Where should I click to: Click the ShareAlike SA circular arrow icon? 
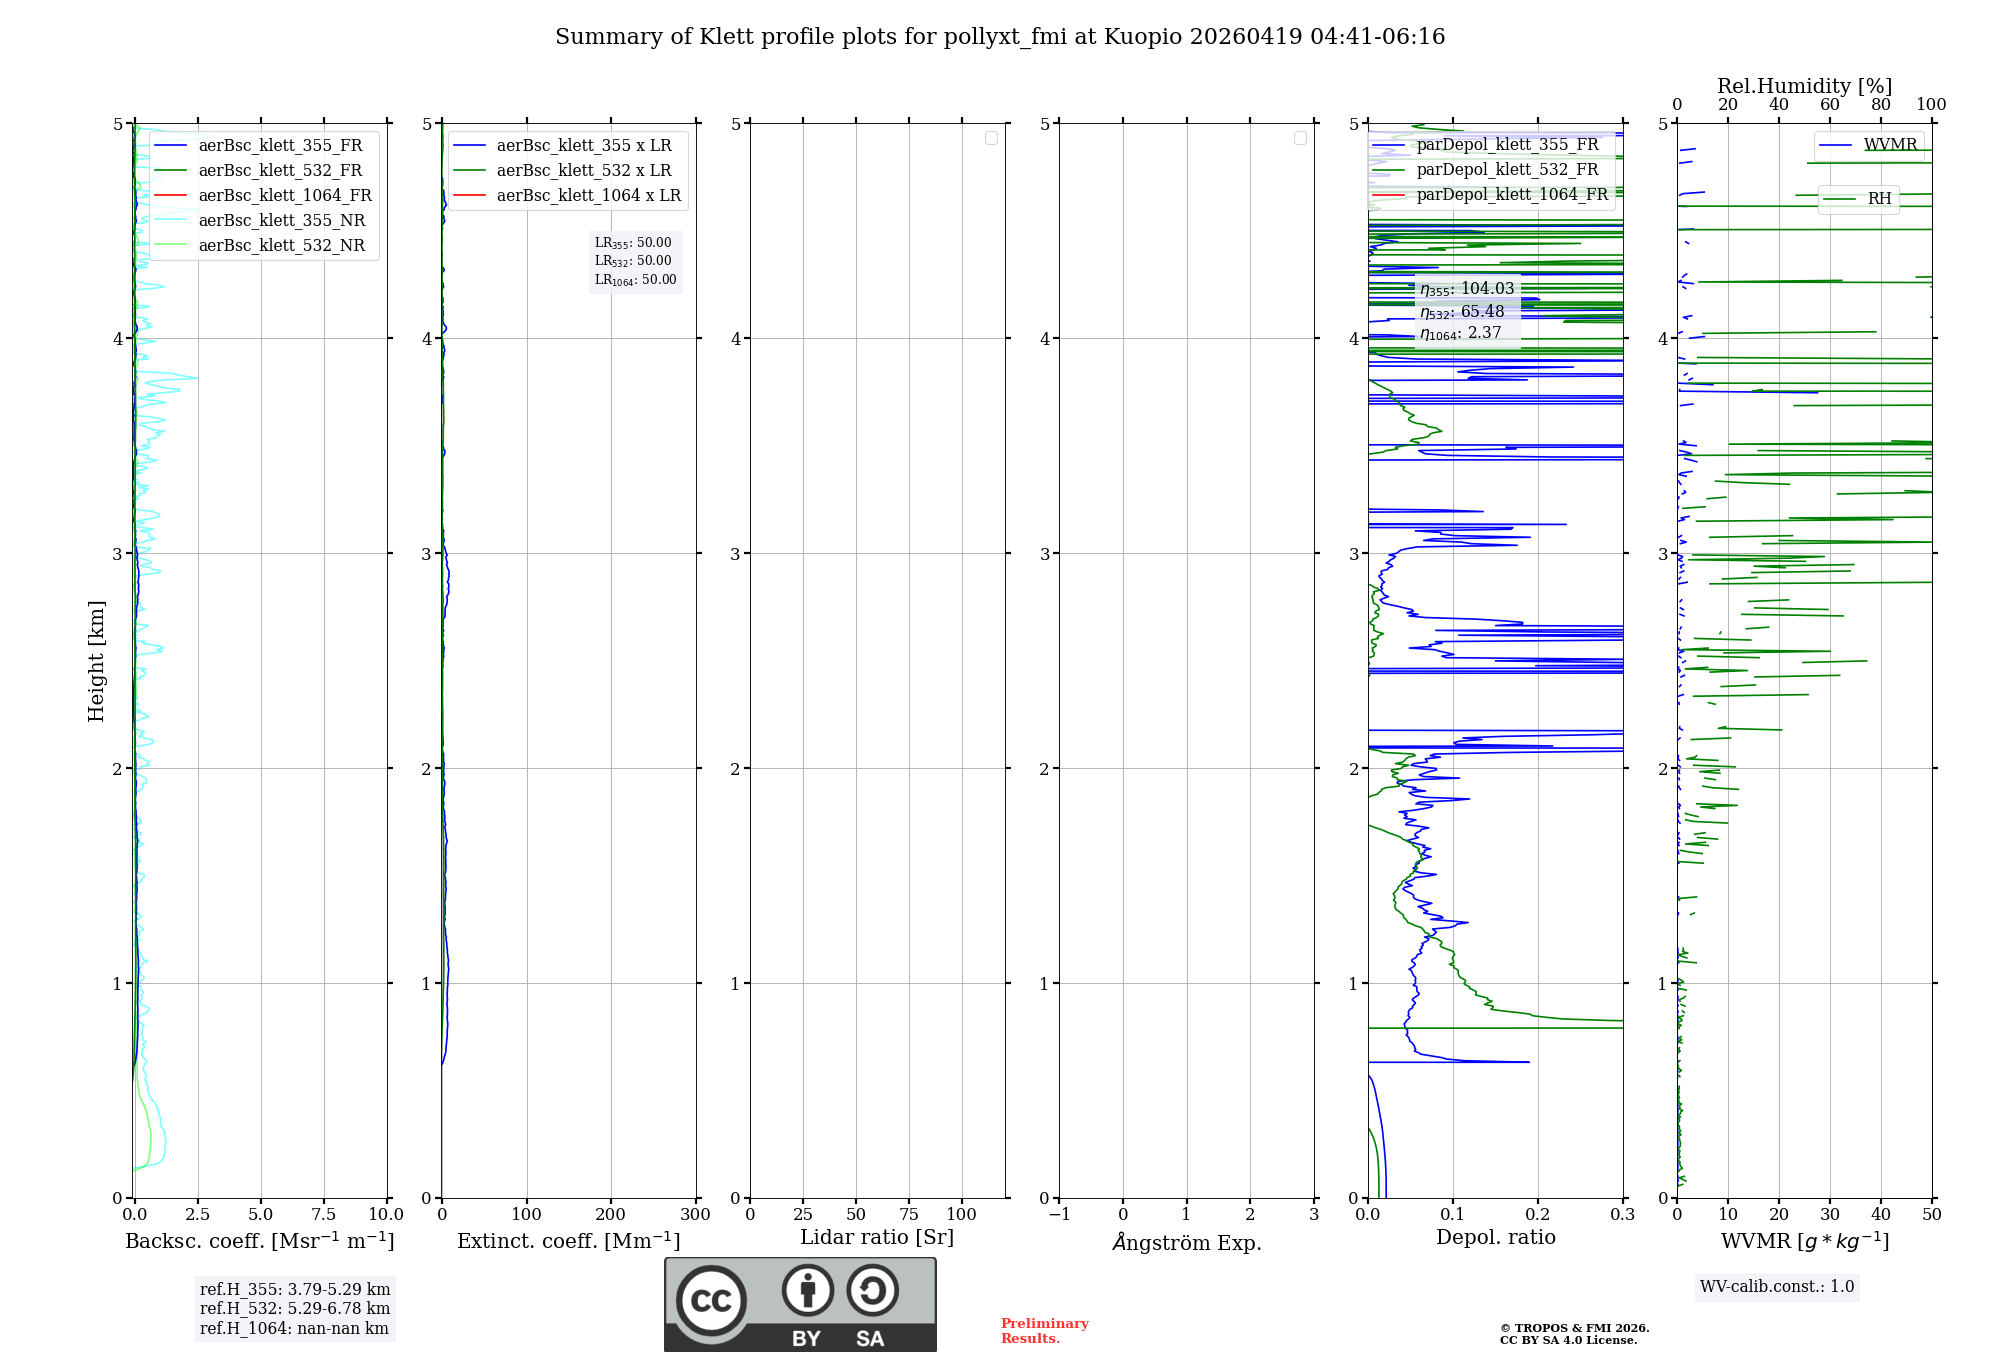point(872,1290)
